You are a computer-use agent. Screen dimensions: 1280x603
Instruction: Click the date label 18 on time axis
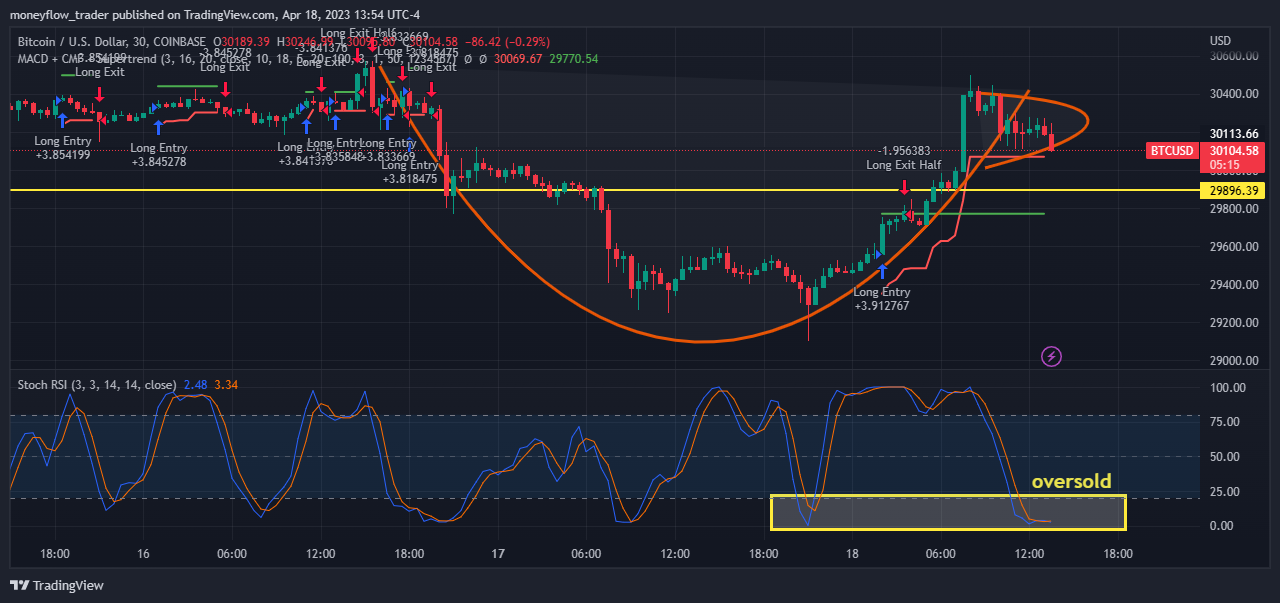point(853,553)
